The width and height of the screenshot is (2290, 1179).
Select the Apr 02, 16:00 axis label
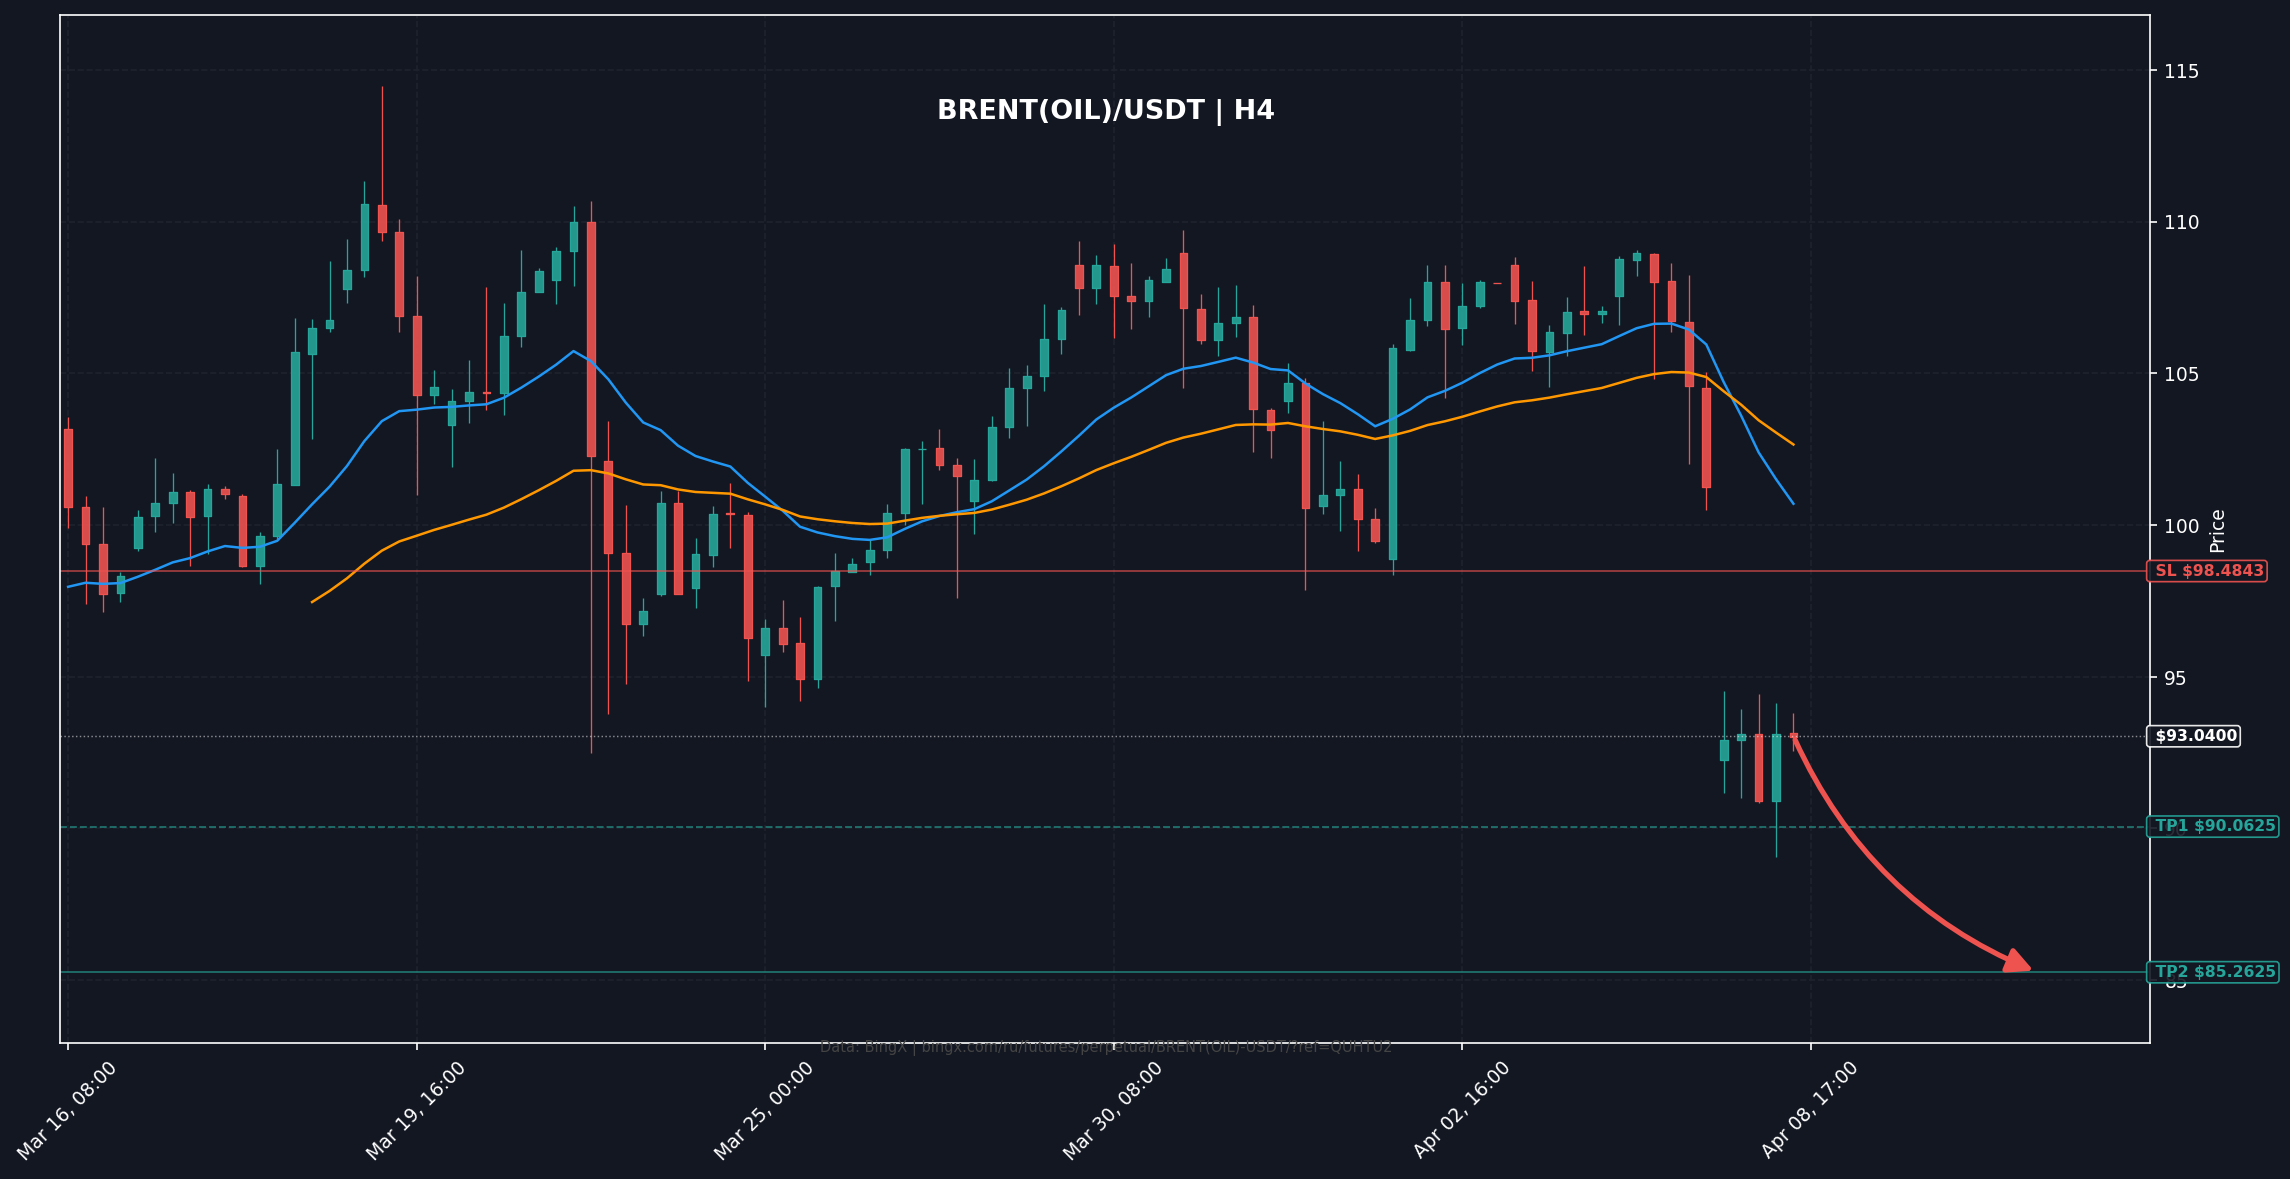[1461, 1110]
